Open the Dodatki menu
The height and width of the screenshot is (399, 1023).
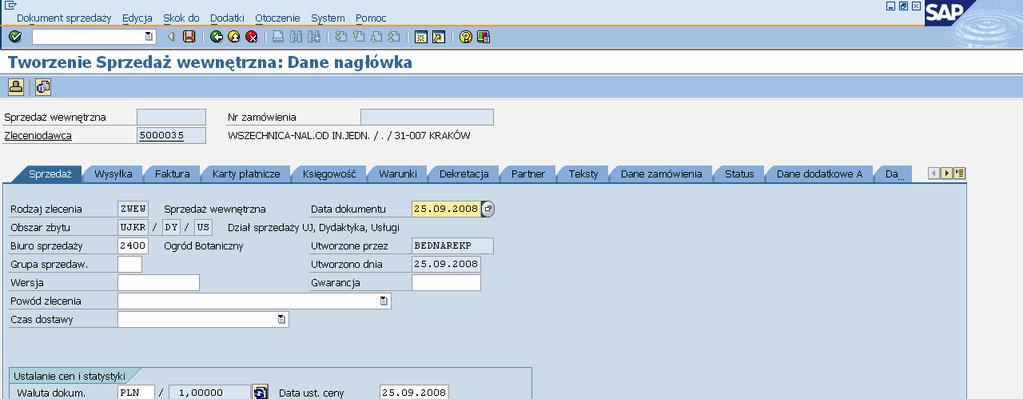pyautogui.click(x=227, y=18)
